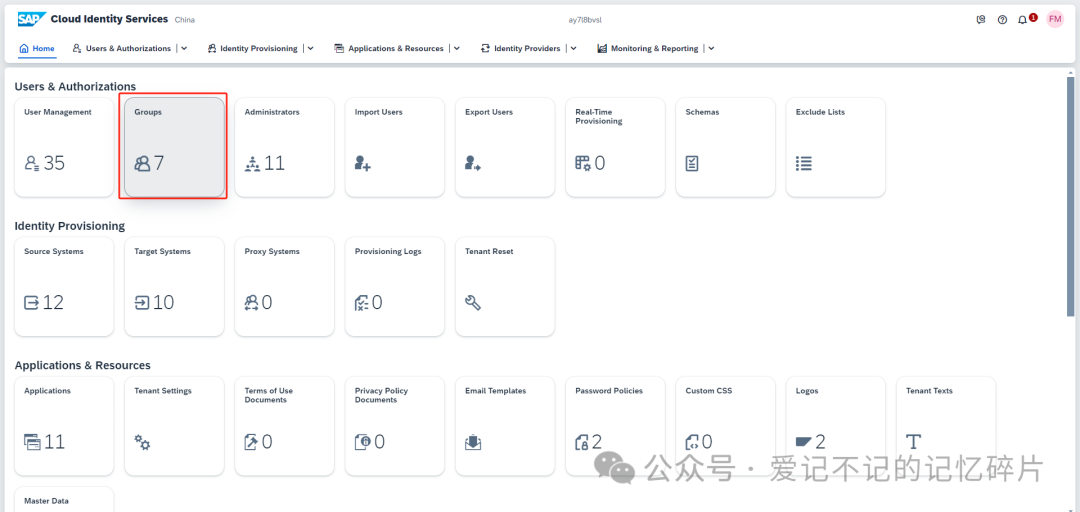Click the Source Systems arrow icon
This screenshot has width=1080, height=512.
[32, 303]
